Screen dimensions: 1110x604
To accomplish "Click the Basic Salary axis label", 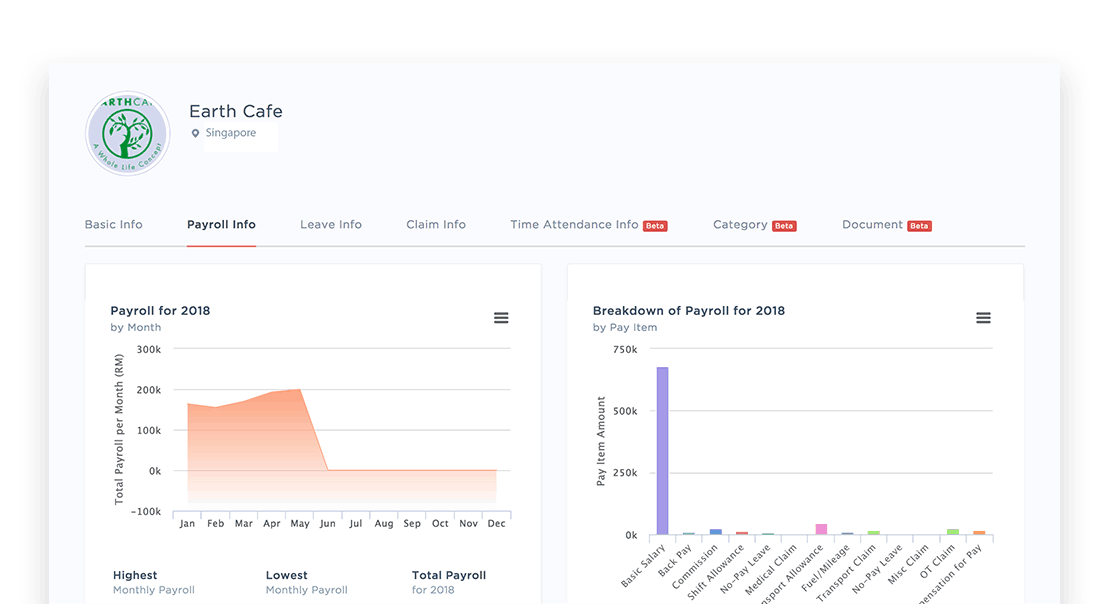I will pyautogui.click(x=643, y=566).
